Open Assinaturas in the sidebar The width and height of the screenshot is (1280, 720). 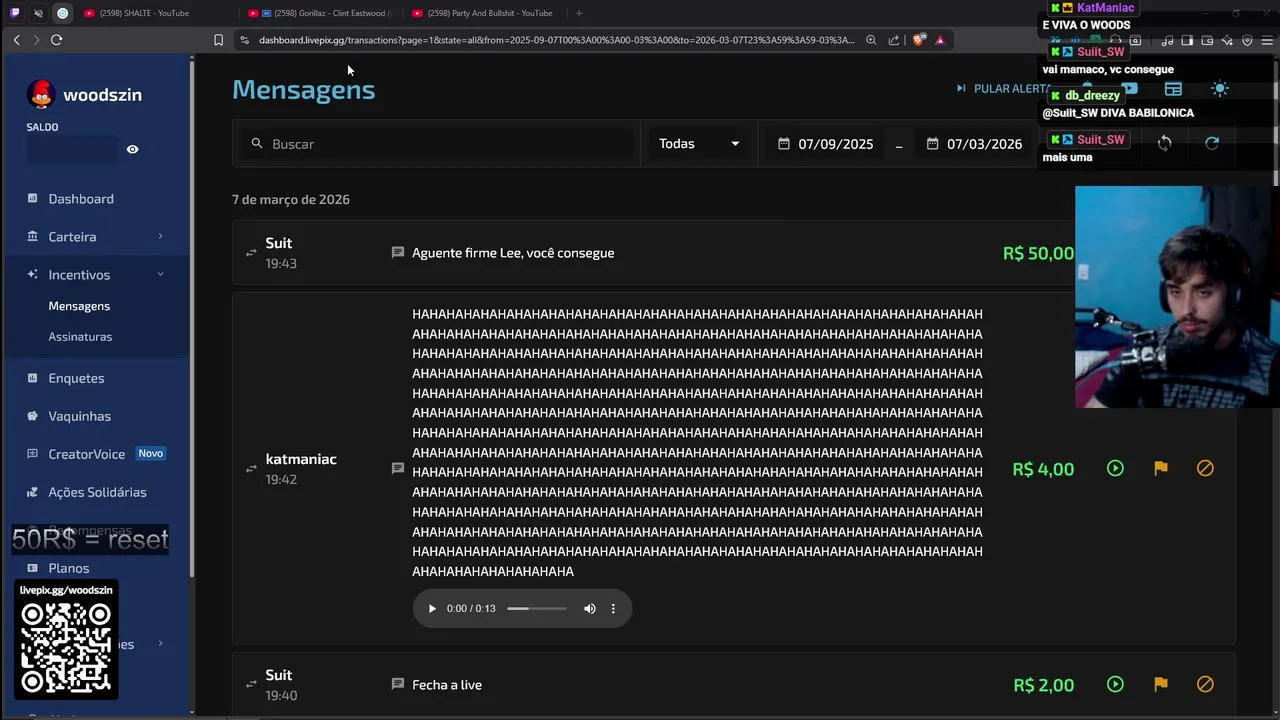pos(80,337)
